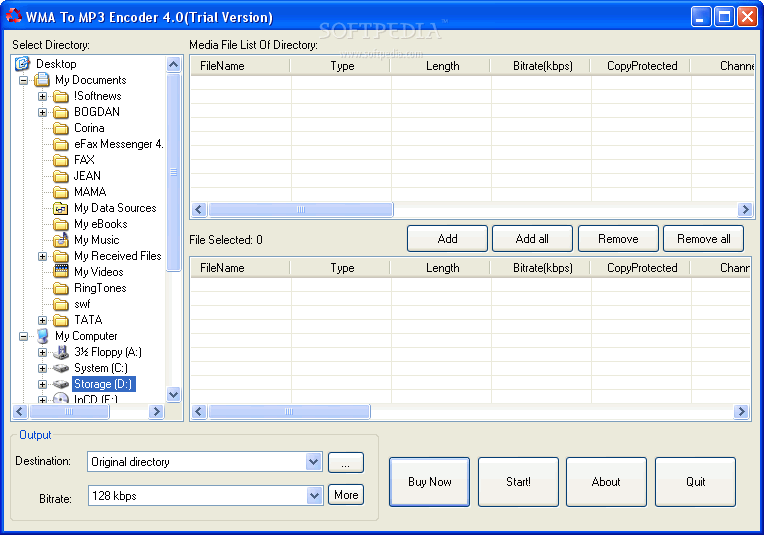The image size is (764, 535).
Task: Click media file list scroll left arrow
Action: (x=198, y=210)
